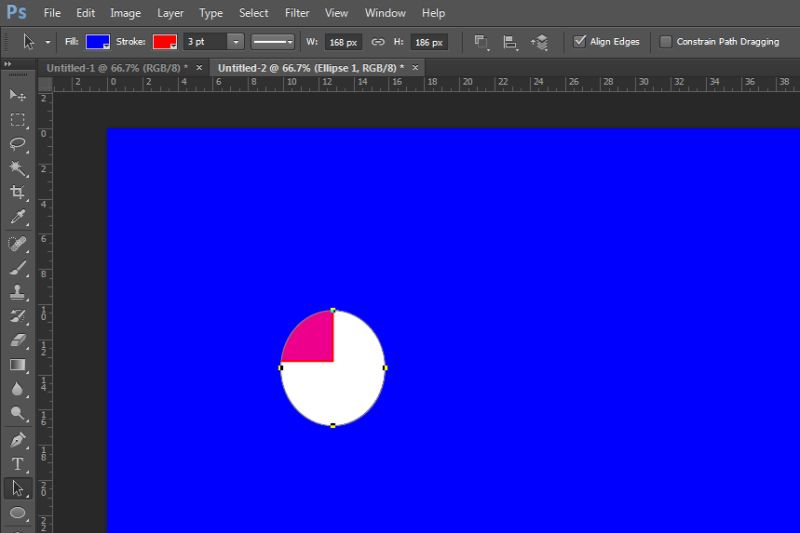Select the Eraser tool

(17, 340)
